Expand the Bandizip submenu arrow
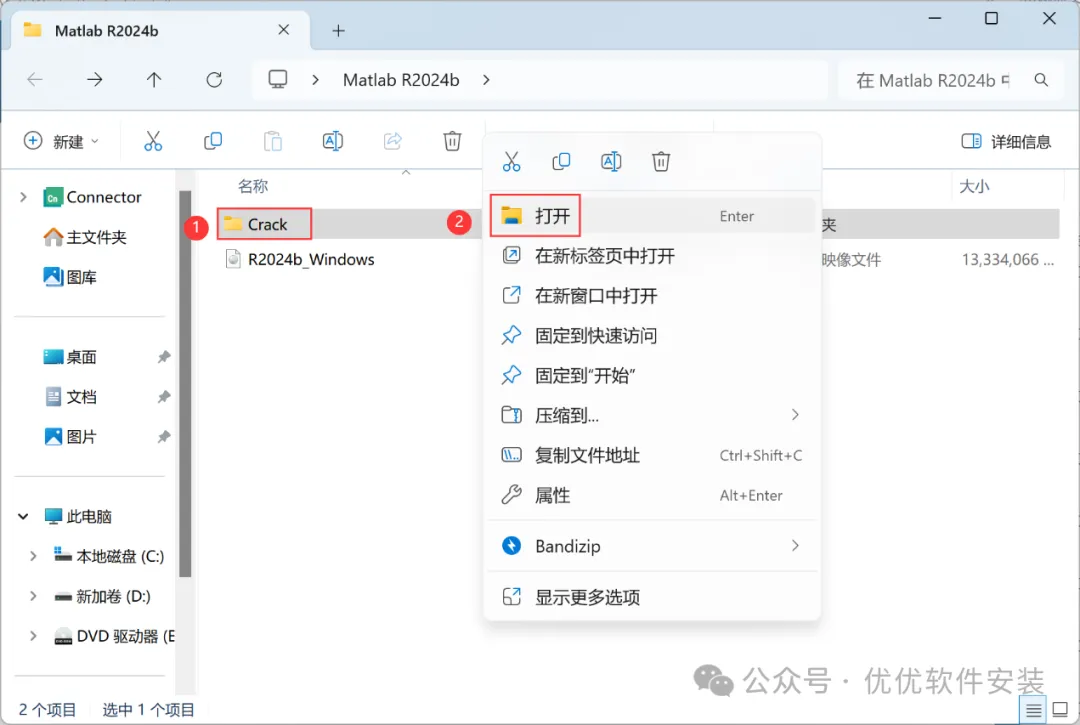1080x725 pixels. tap(795, 545)
